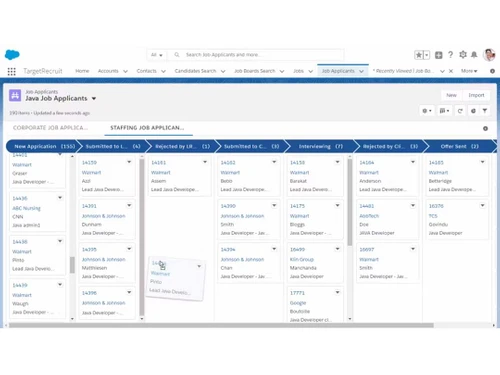
Task: Open the ABC Nursing account link
Action: (26, 208)
